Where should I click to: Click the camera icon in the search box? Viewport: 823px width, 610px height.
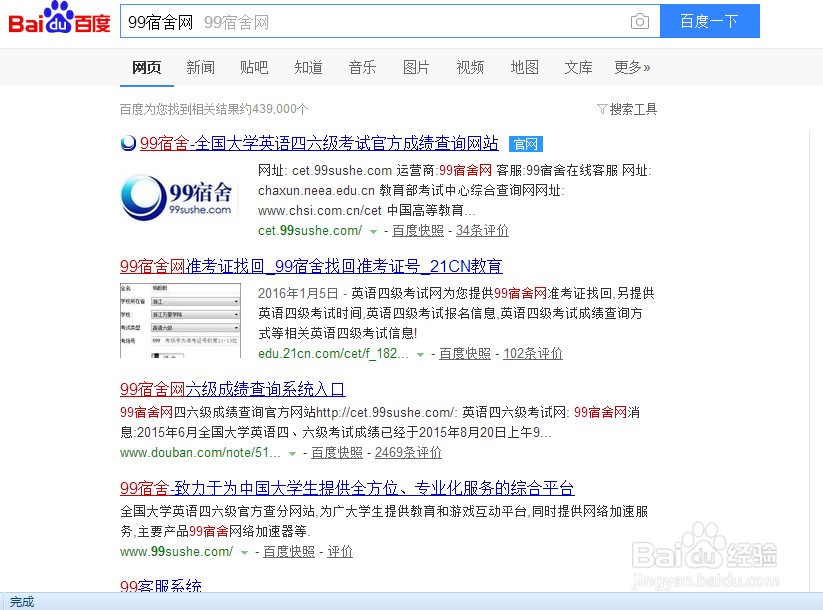(x=640, y=20)
